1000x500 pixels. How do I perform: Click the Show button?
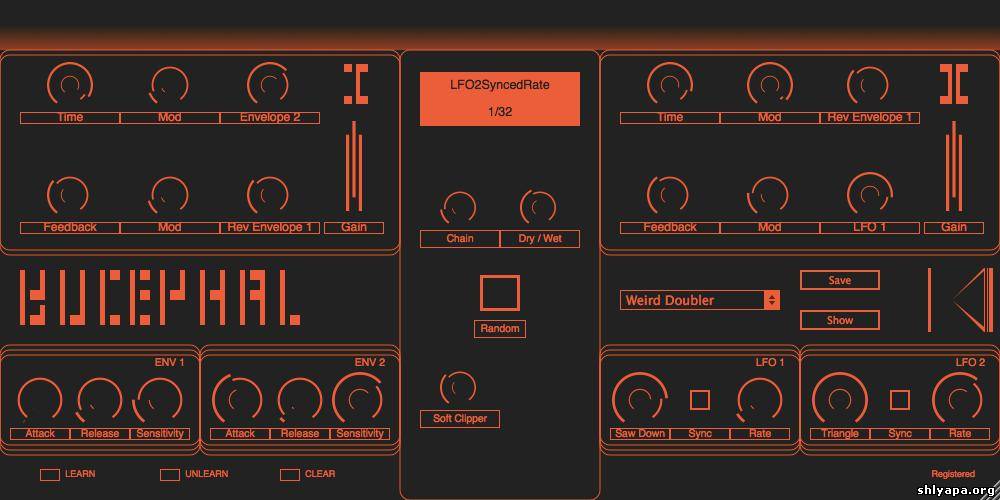pos(839,320)
